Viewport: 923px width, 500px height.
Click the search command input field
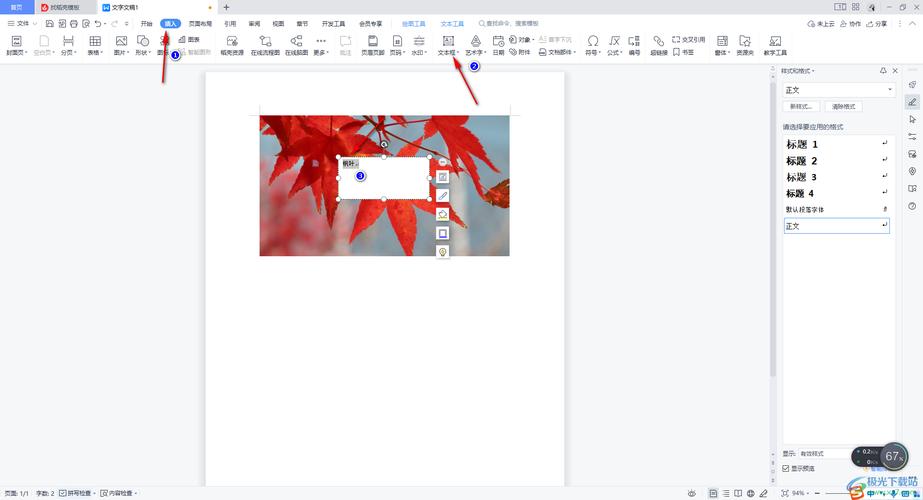[x=511, y=24]
